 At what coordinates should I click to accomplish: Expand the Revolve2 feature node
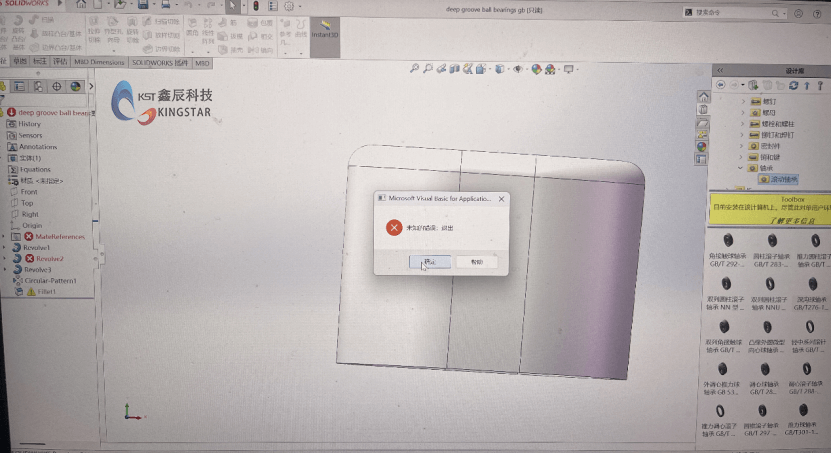[4, 259]
